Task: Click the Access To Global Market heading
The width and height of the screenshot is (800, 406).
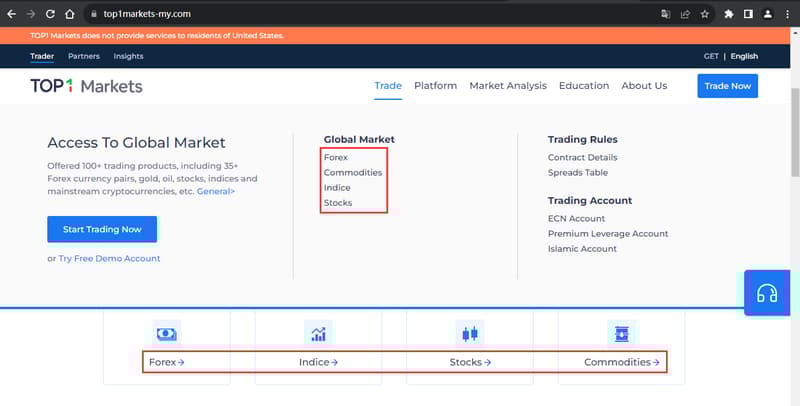Action: [x=136, y=142]
